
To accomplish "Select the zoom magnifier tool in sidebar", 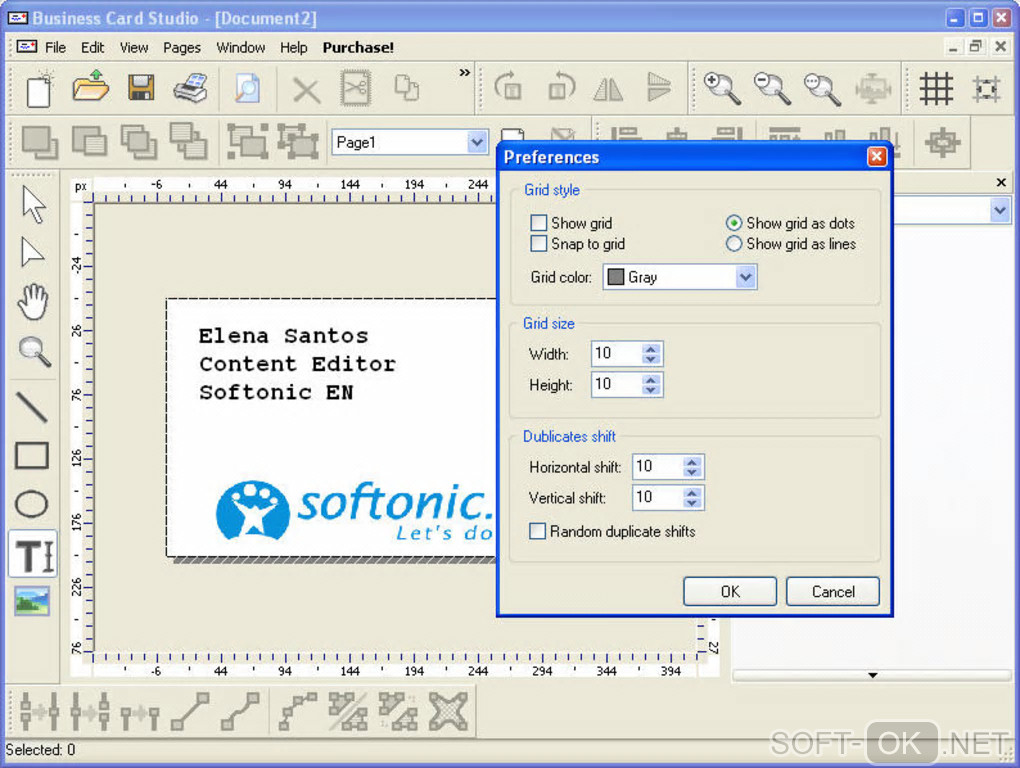I will click(34, 352).
